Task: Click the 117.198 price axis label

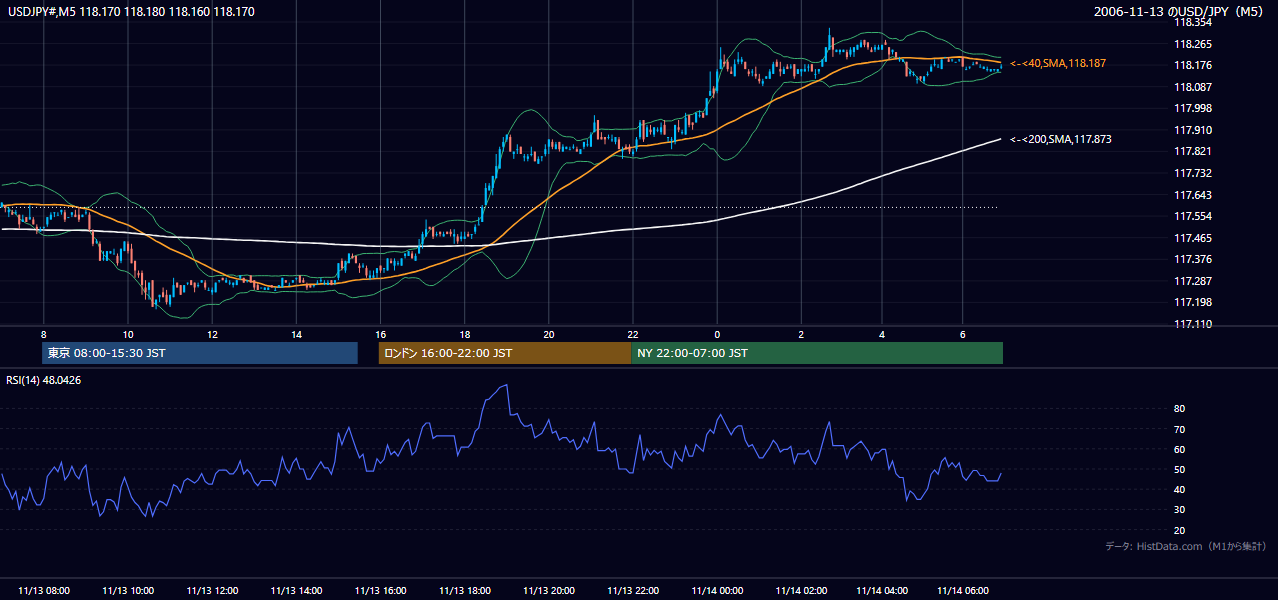Action: click(1193, 302)
